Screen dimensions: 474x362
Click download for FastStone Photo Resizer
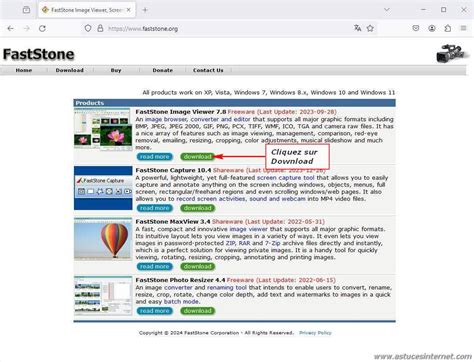click(198, 311)
